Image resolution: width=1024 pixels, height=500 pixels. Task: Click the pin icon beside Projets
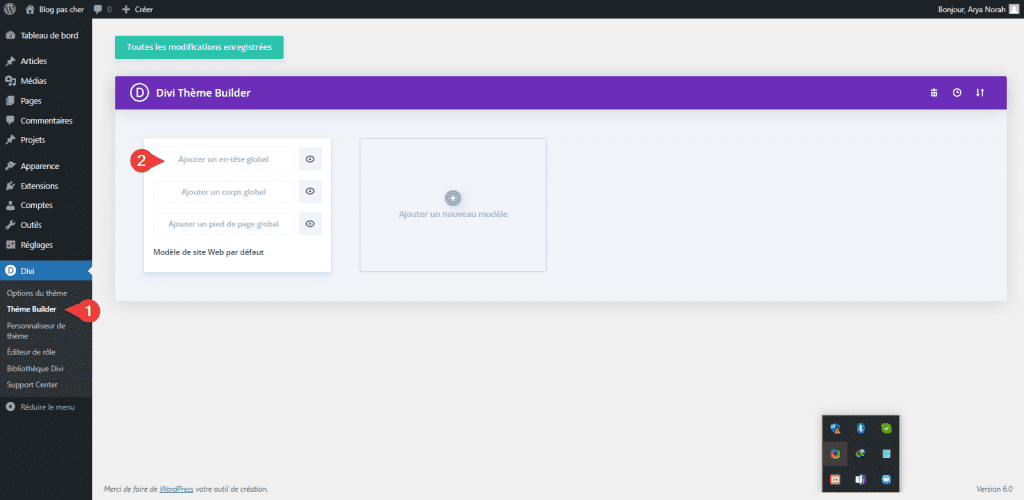(x=10, y=140)
